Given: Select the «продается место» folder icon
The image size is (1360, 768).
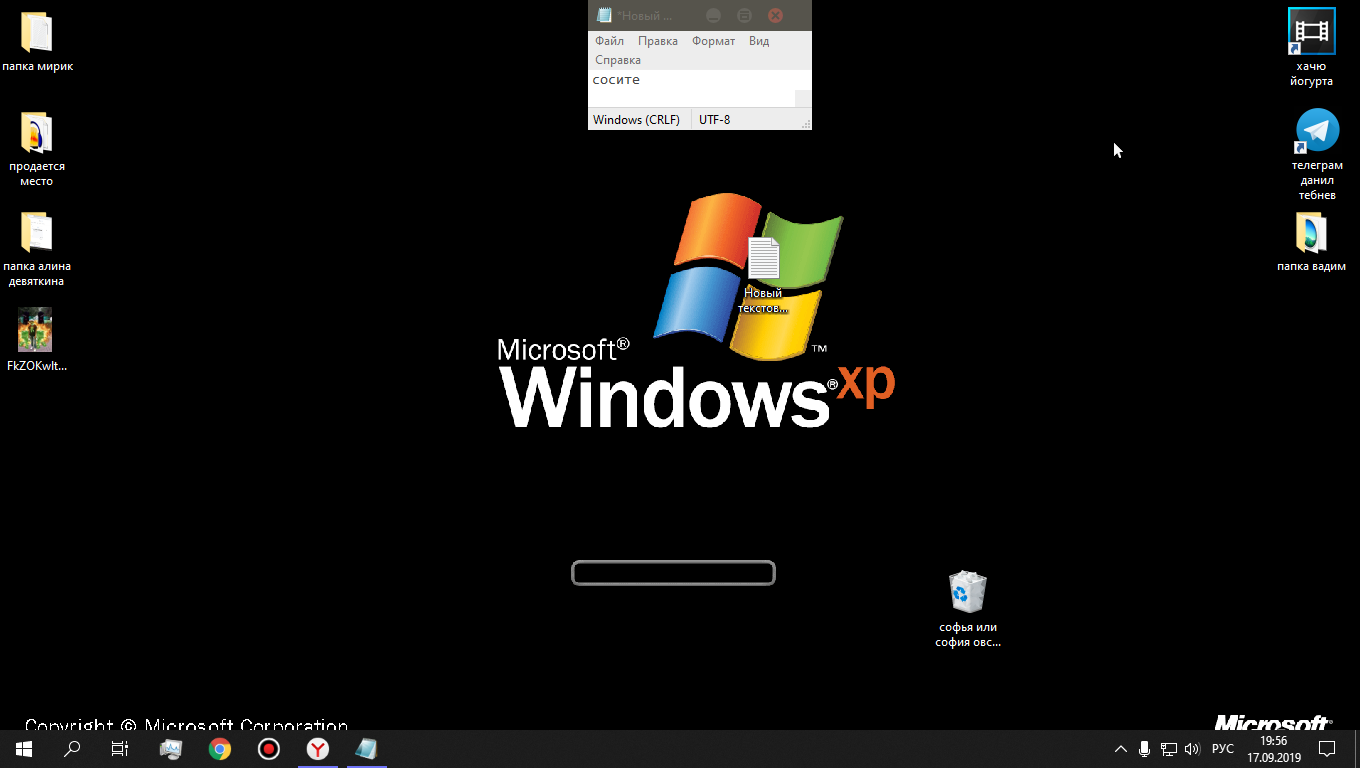Looking at the screenshot, I should [x=37, y=133].
